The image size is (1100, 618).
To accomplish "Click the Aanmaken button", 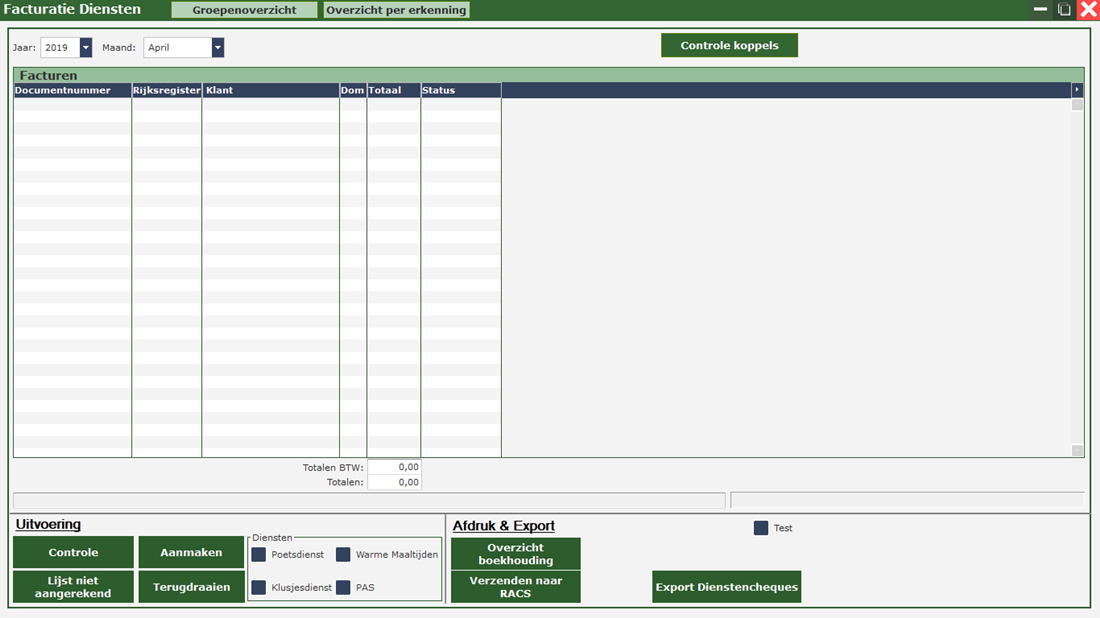I will pyautogui.click(x=191, y=553).
